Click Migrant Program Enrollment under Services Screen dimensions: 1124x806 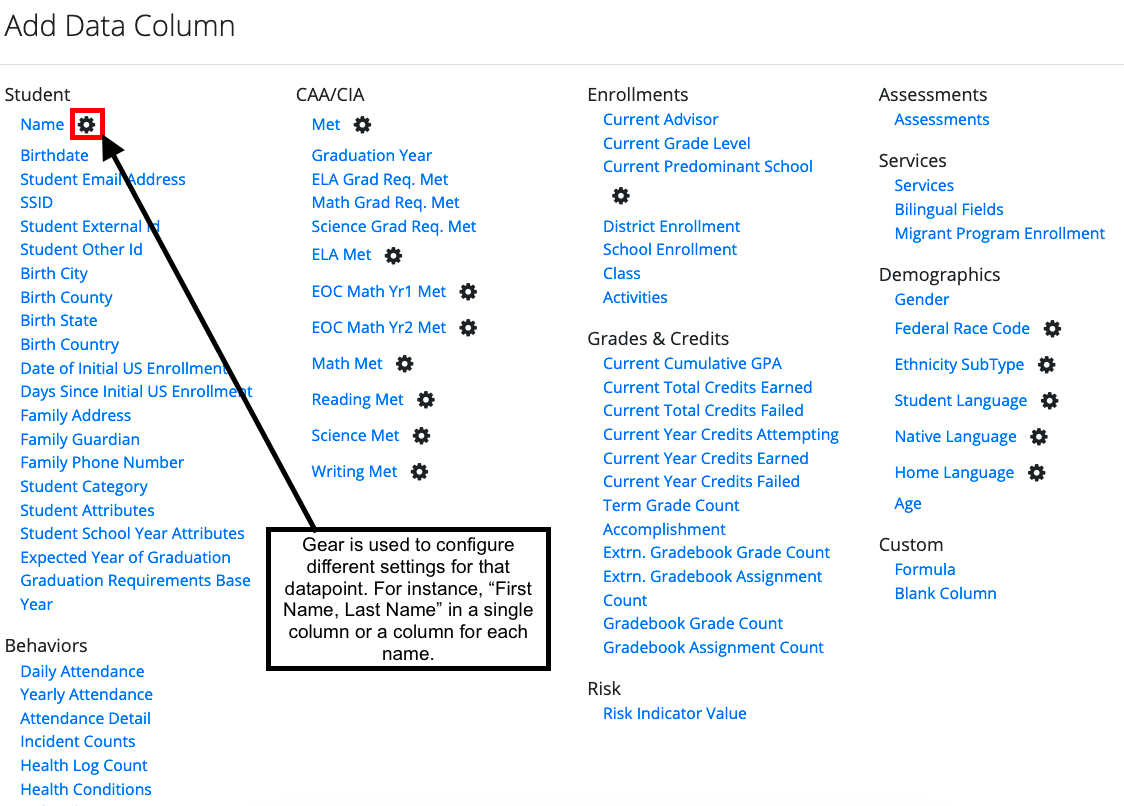click(x=1000, y=233)
